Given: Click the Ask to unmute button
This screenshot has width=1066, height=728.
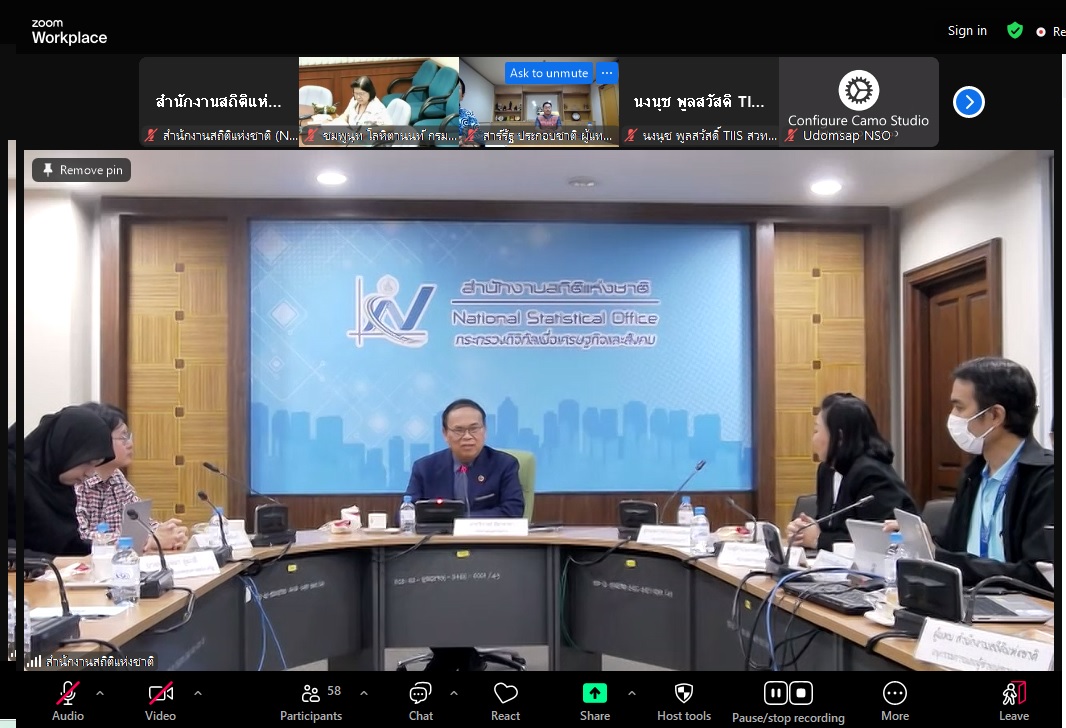Looking at the screenshot, I should [x=549, y=73].
